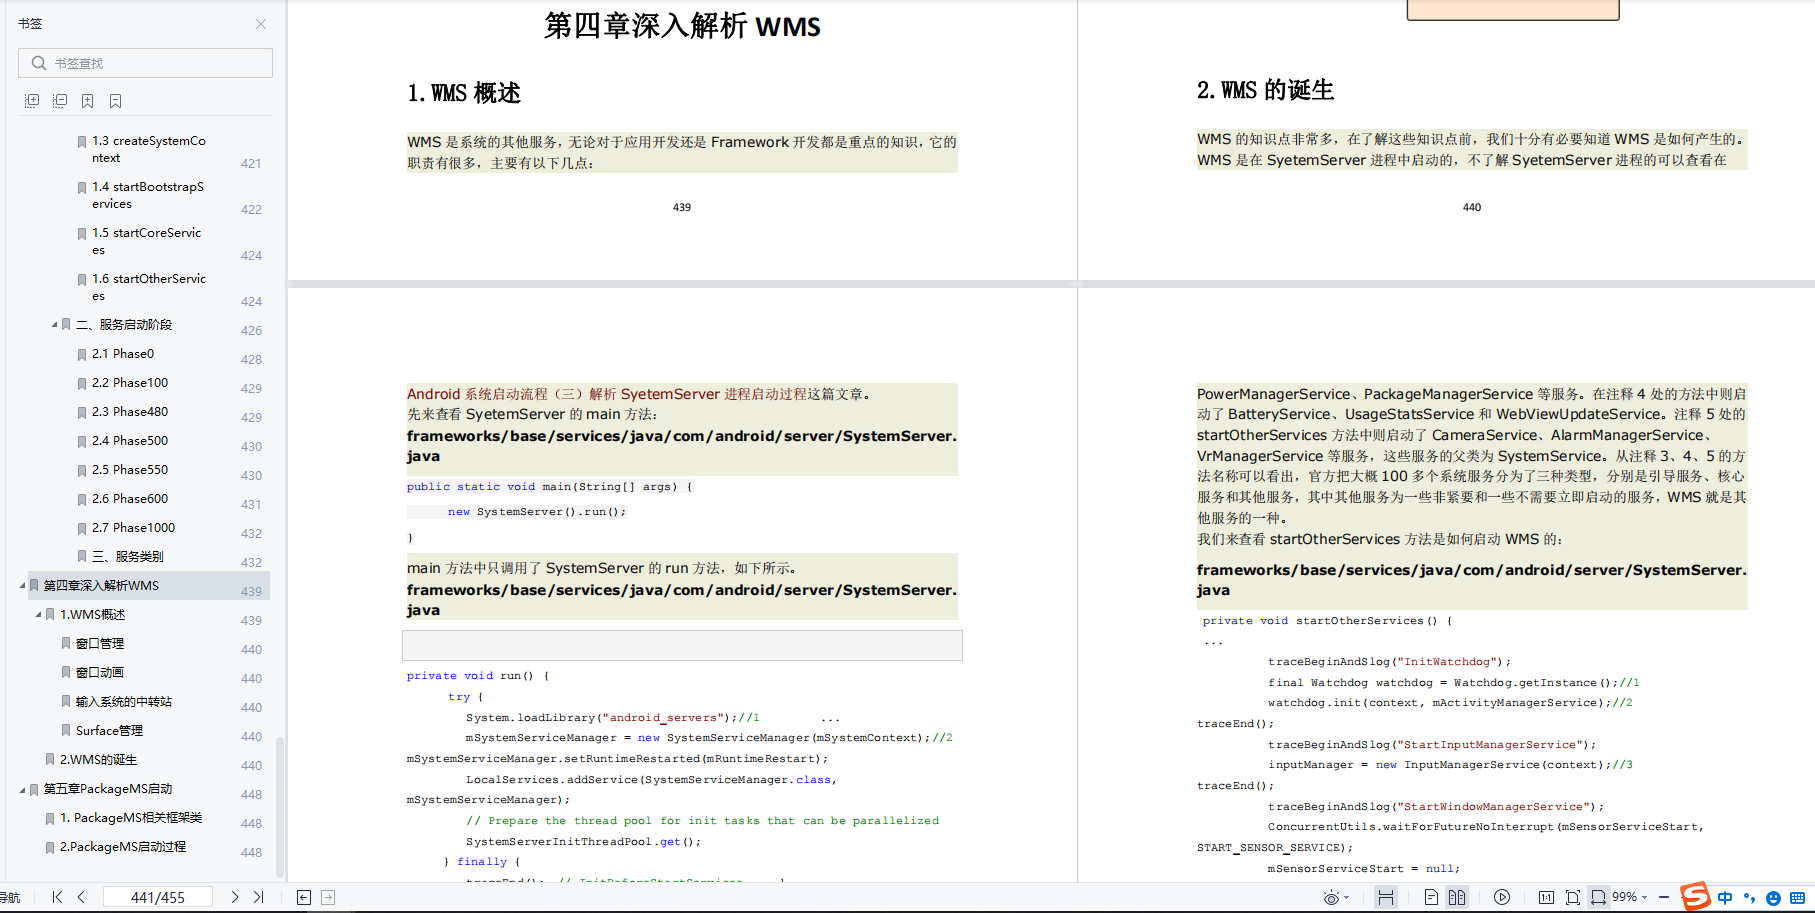Click the collapse all bookmarks icon
This screenshot has width=1815, height=913.
pos(60,101)
